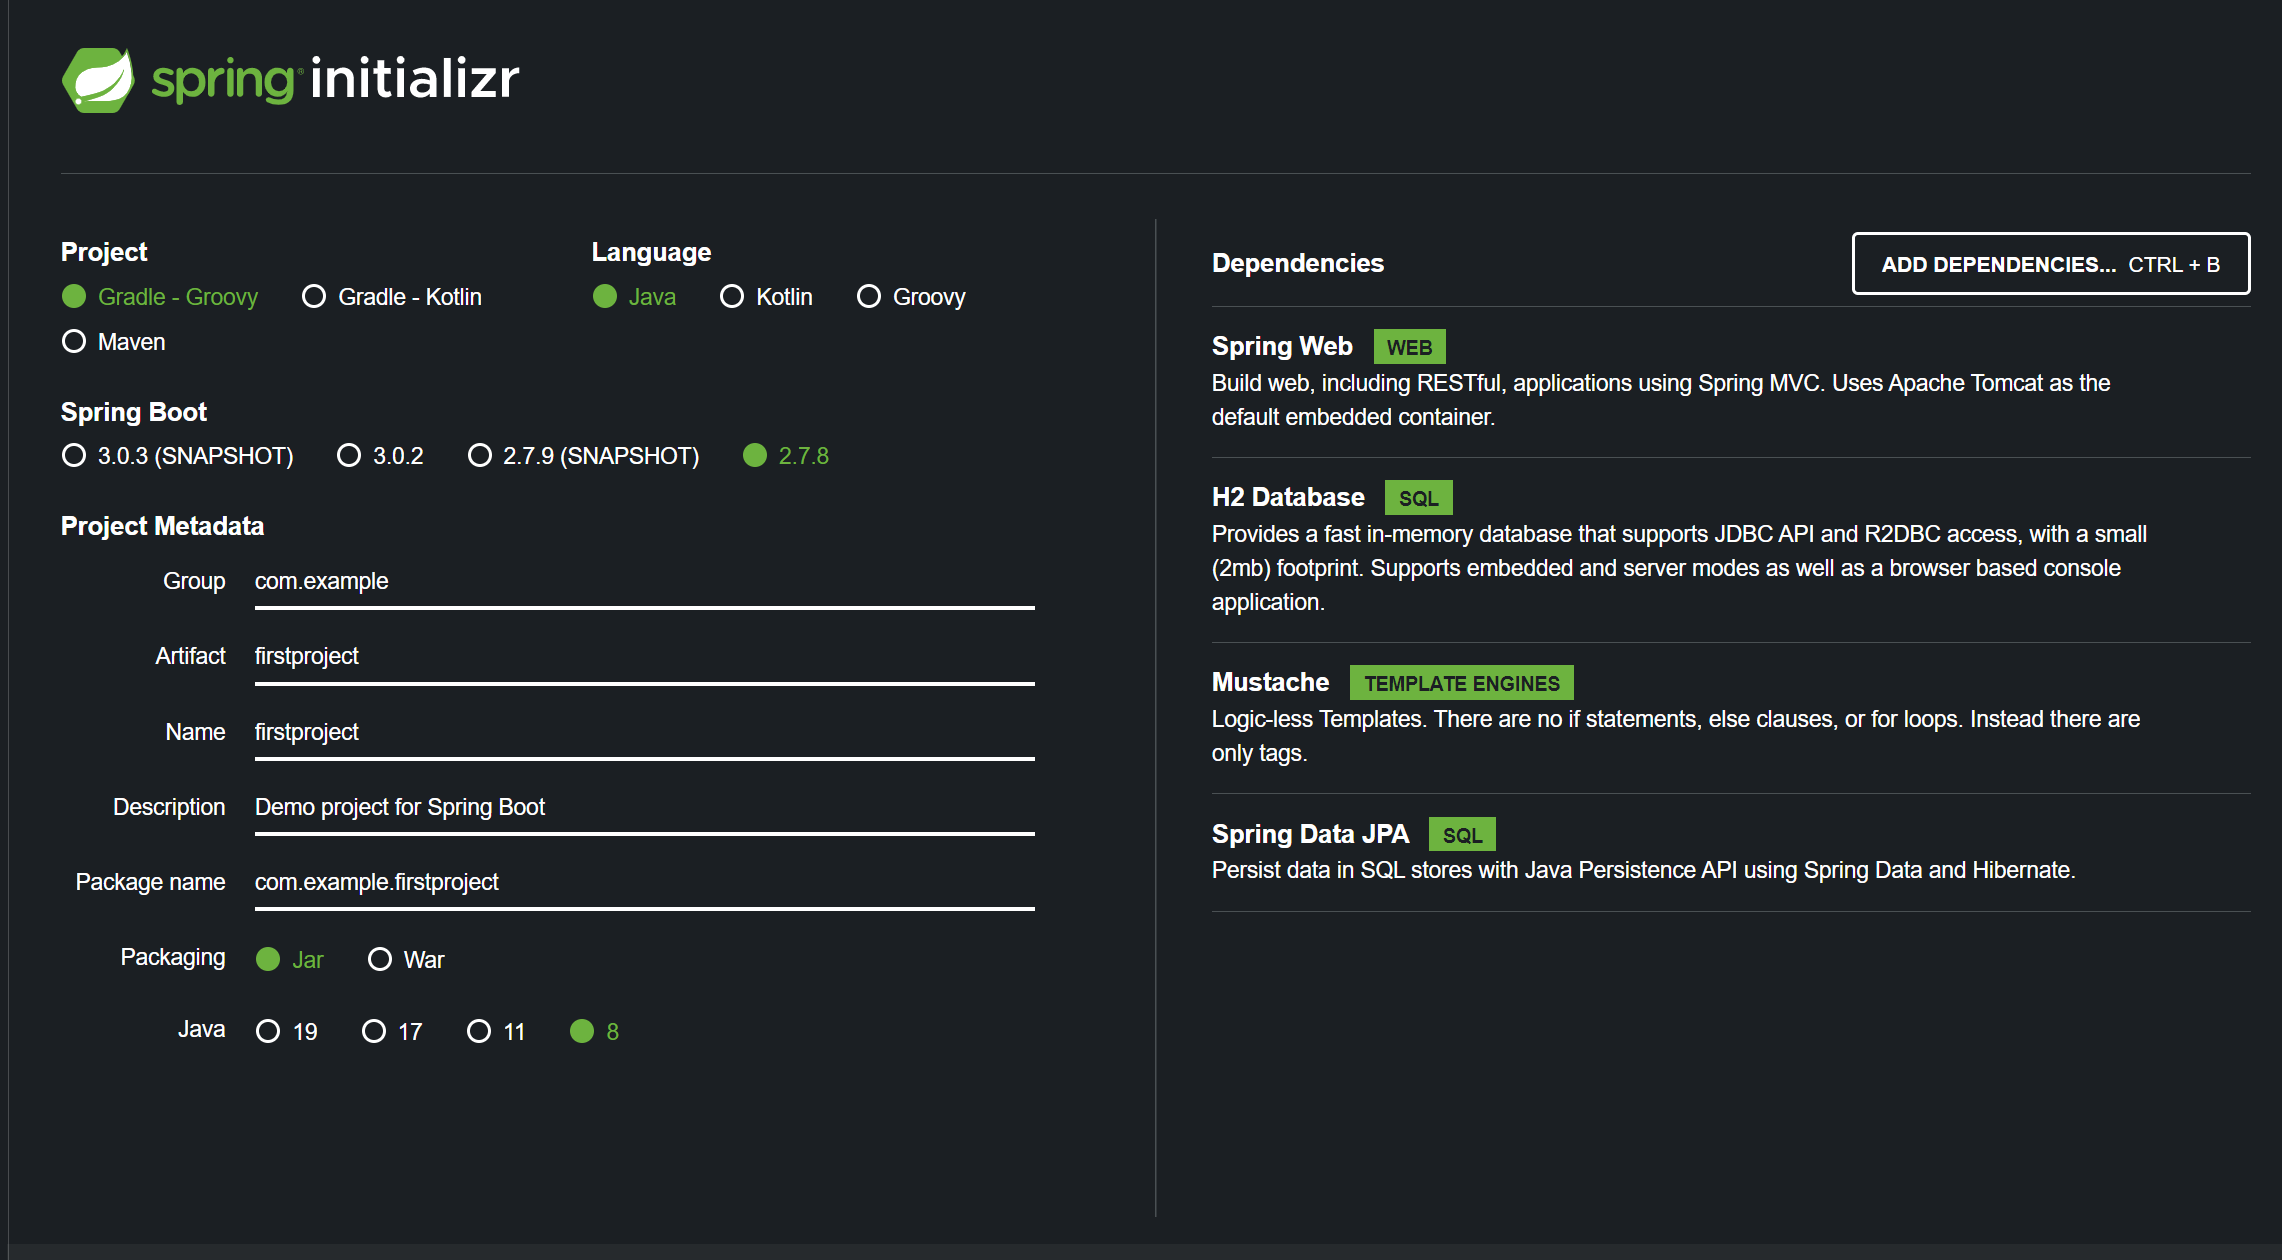Edit the Package name field

pyautogui.click(x=644, y=883)
